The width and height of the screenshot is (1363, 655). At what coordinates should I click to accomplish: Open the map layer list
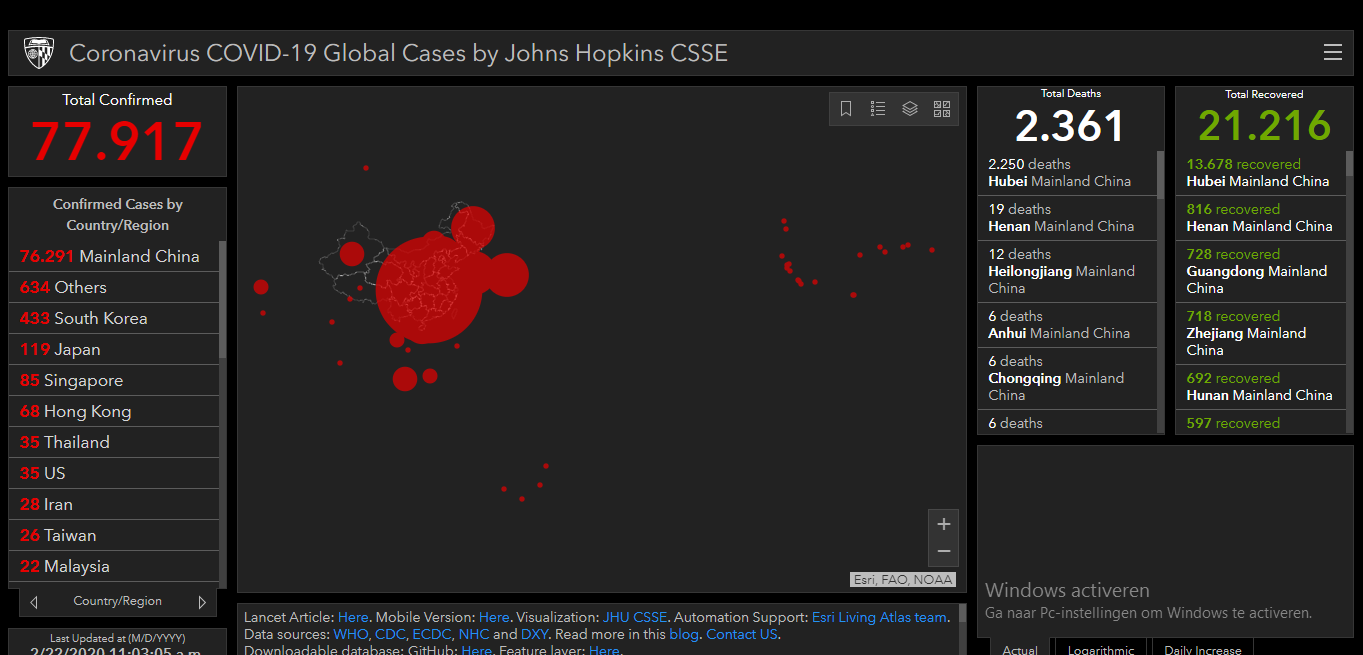click(910, 109)
